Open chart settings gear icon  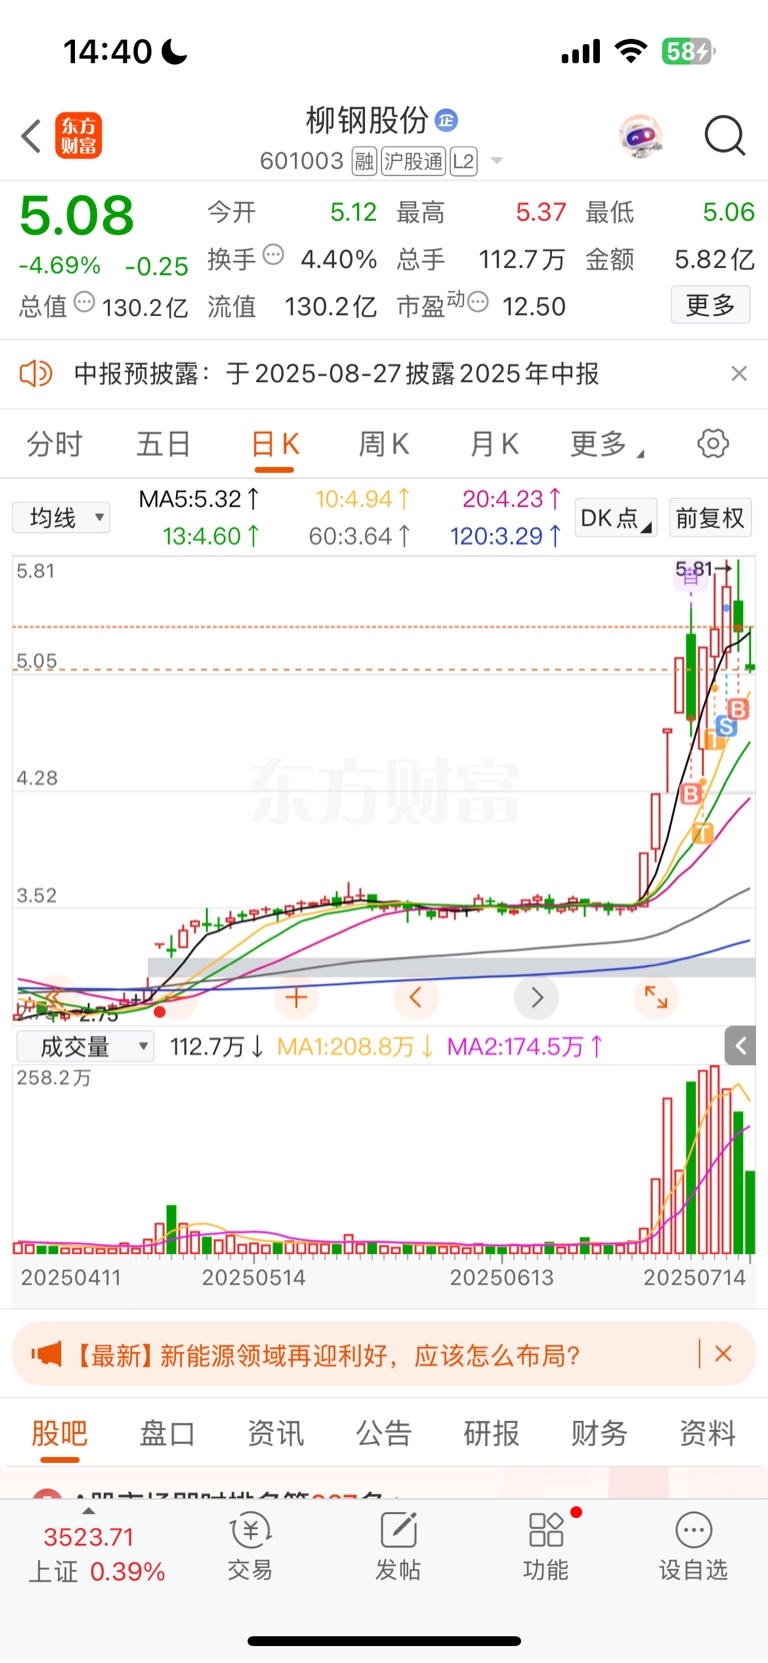point(713,443)
